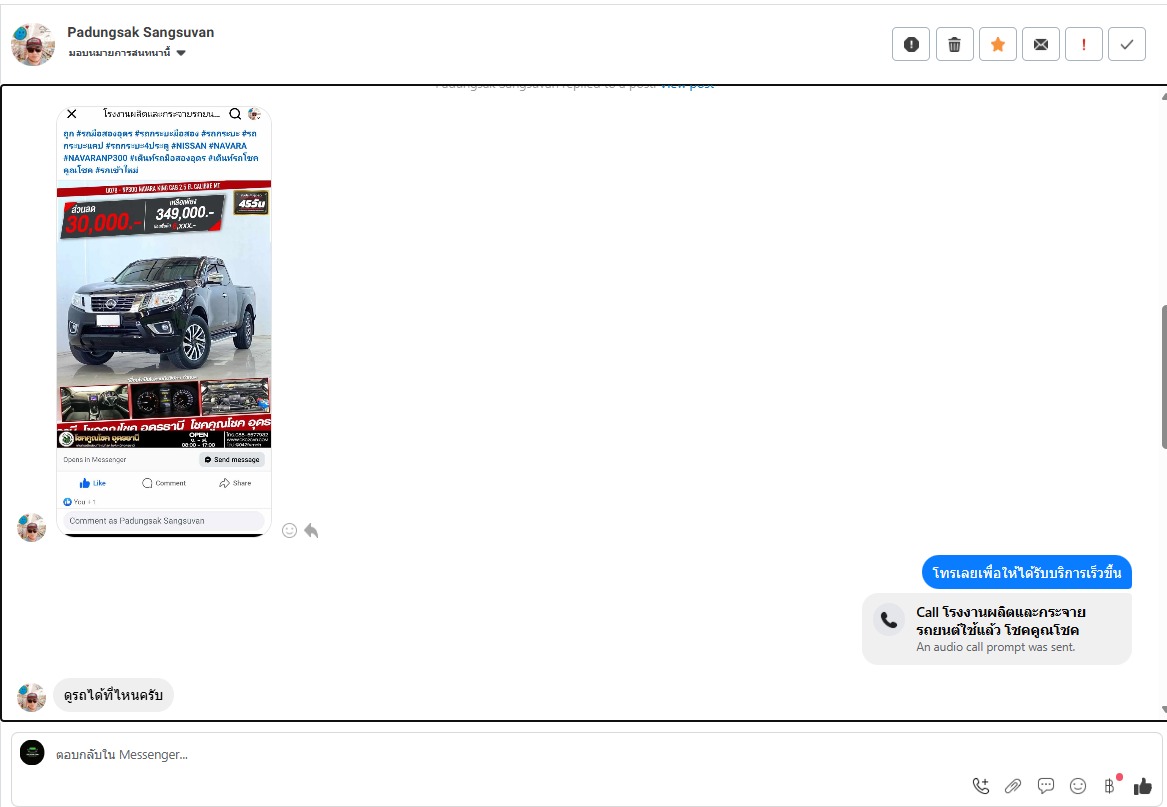Toggle the orange star on this conversation
The image size is (1167, 807).
point(997,44)
